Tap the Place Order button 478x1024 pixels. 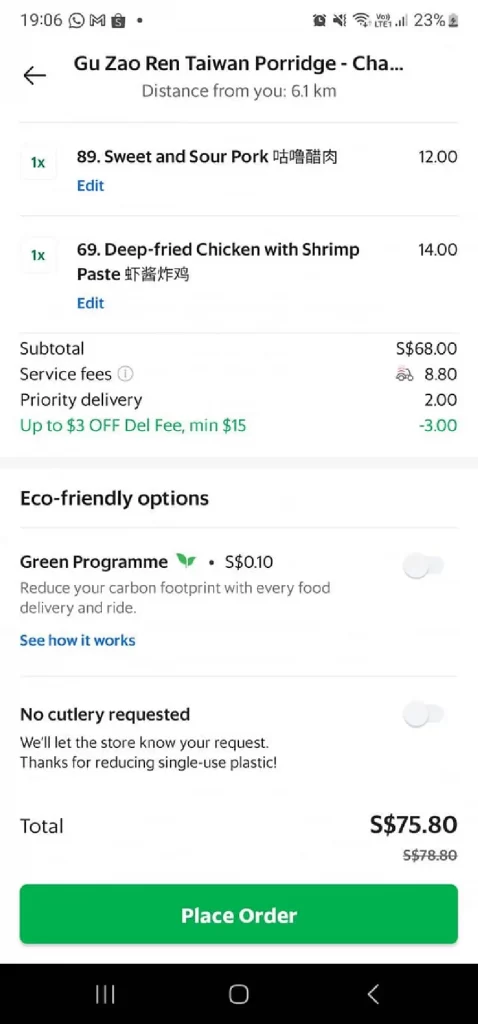(239, 914)
